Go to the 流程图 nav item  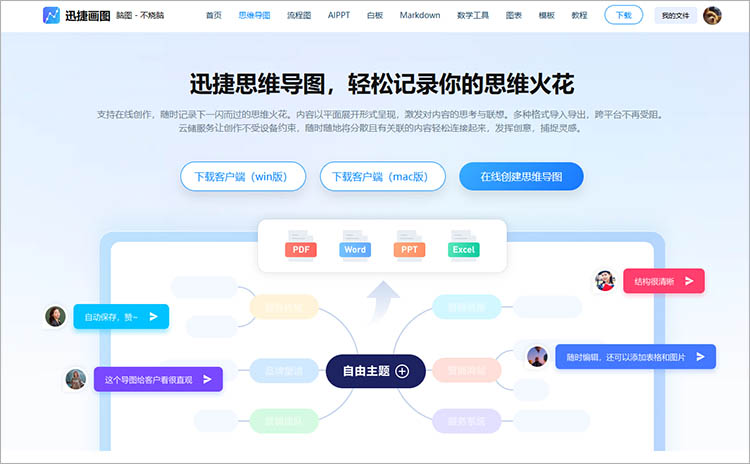point(299,15)
